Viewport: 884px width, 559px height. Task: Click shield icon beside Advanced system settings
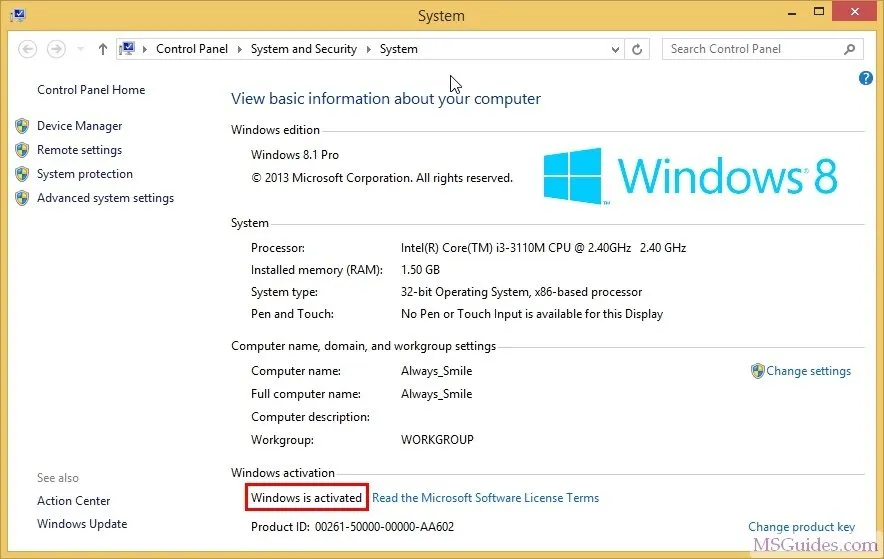click(22, 198)
